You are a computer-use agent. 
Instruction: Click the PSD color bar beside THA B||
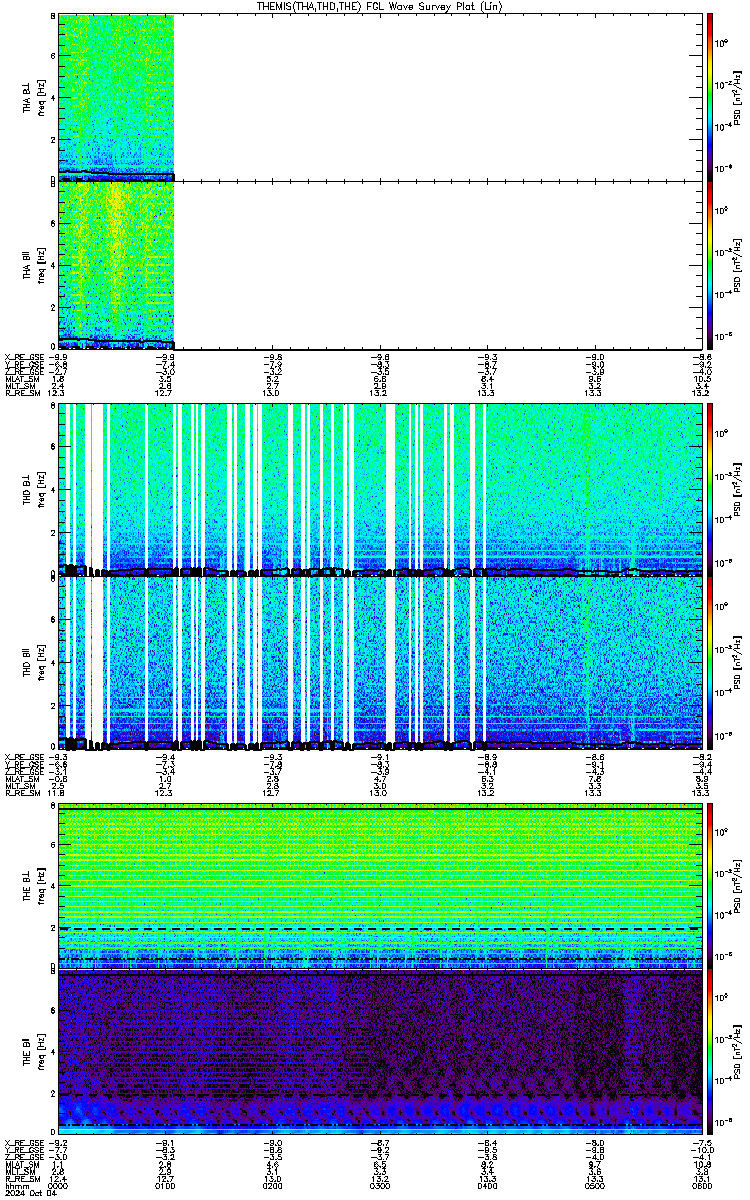click(710, 265)
